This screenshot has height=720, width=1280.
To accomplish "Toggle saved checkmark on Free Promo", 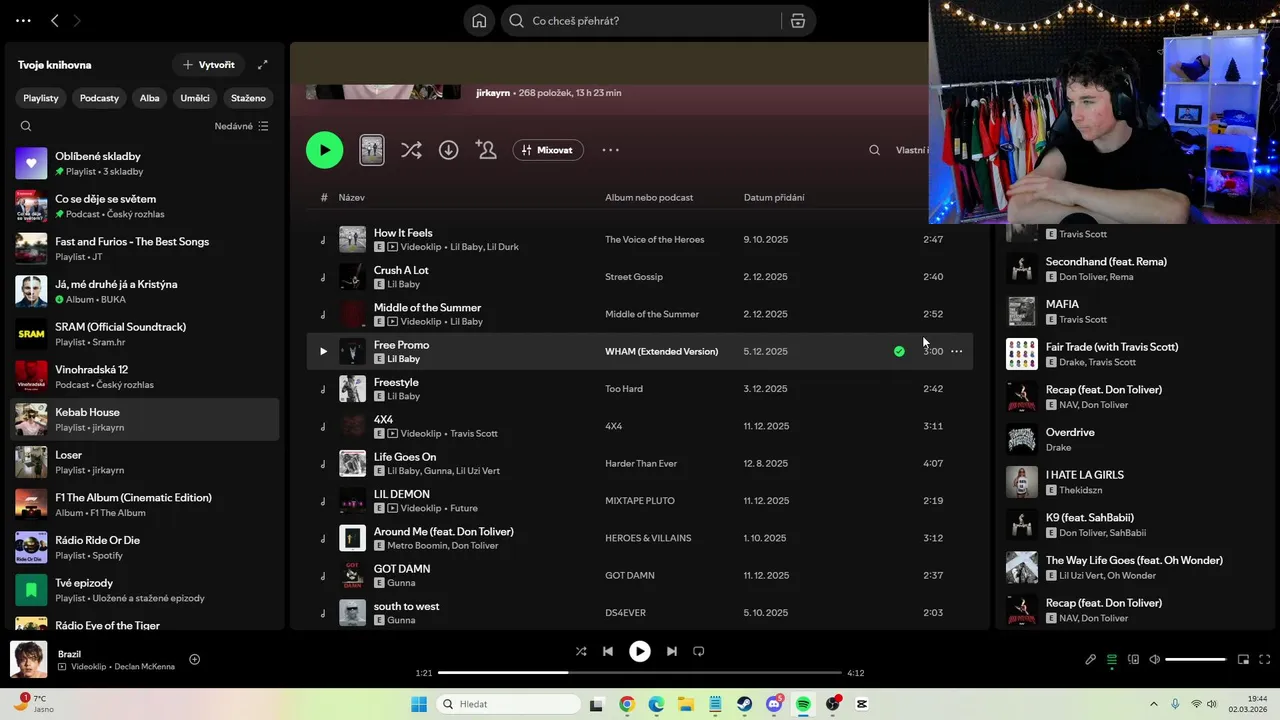I will coord(899,351).
